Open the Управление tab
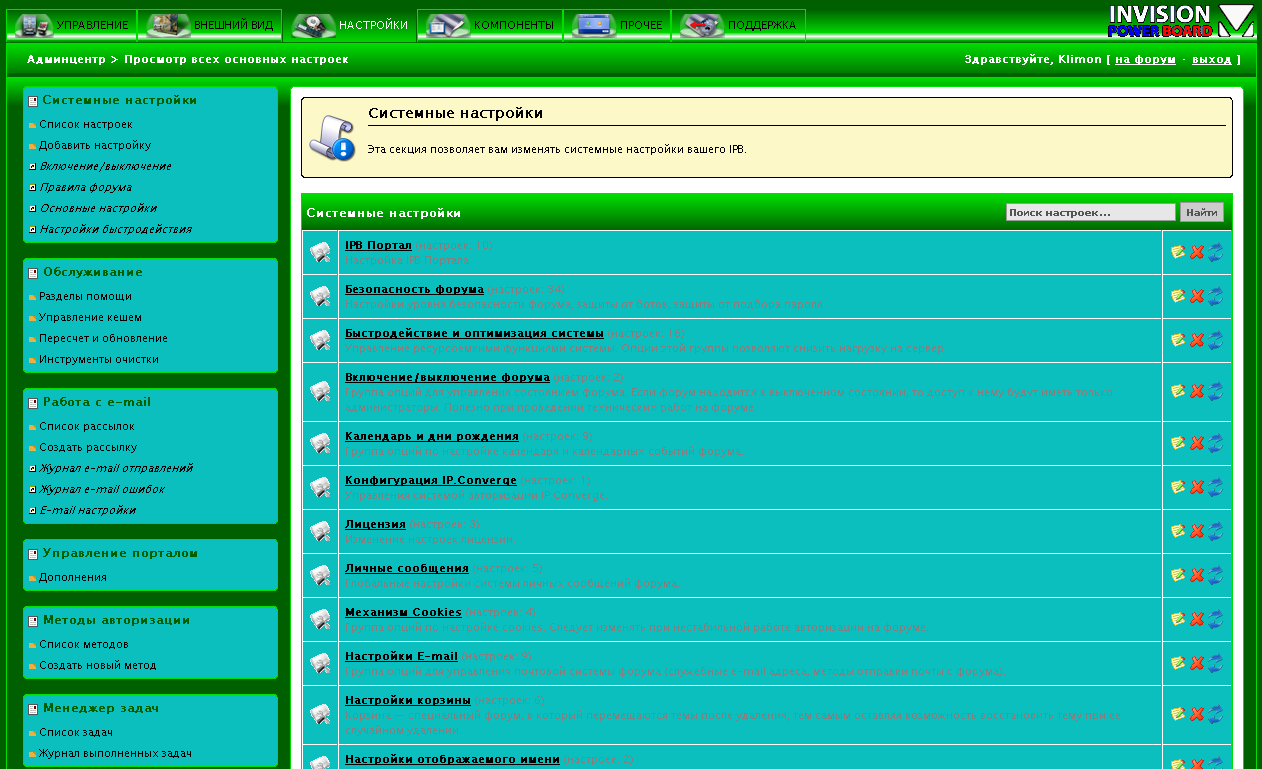 click(72, 25)
